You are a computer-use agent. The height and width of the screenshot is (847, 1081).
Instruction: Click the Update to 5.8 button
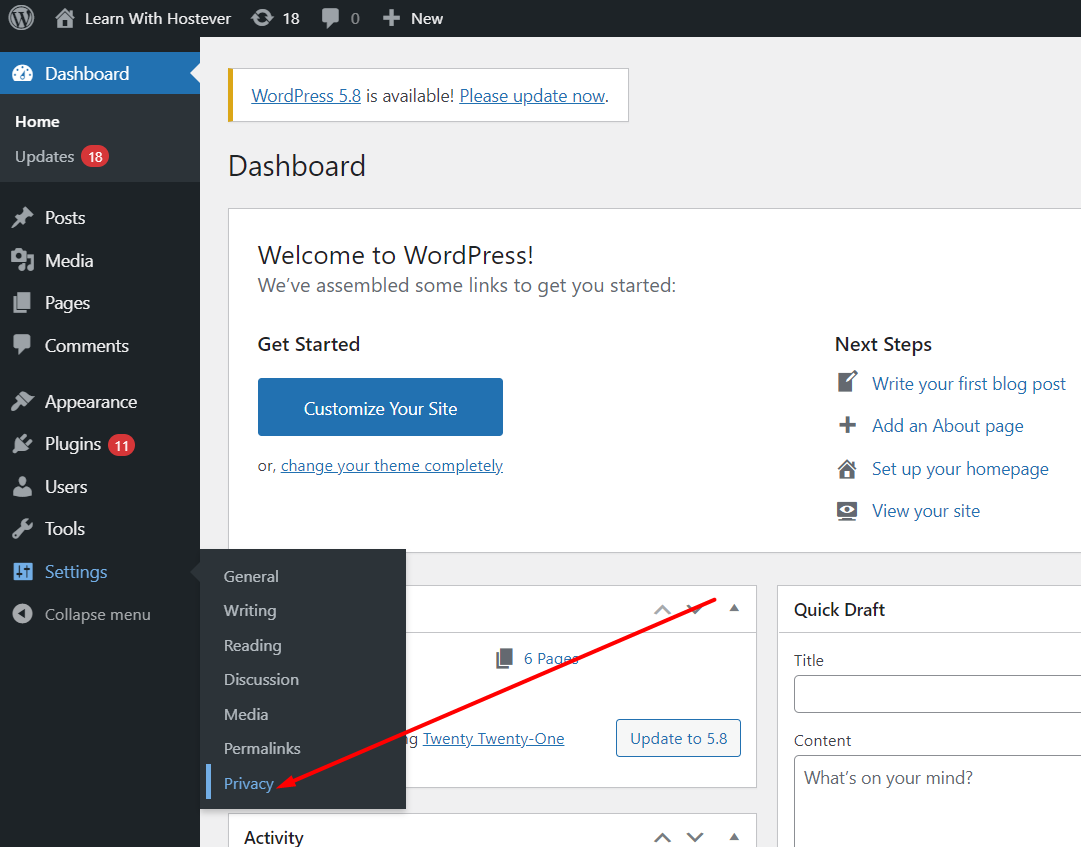coord(678,738)
